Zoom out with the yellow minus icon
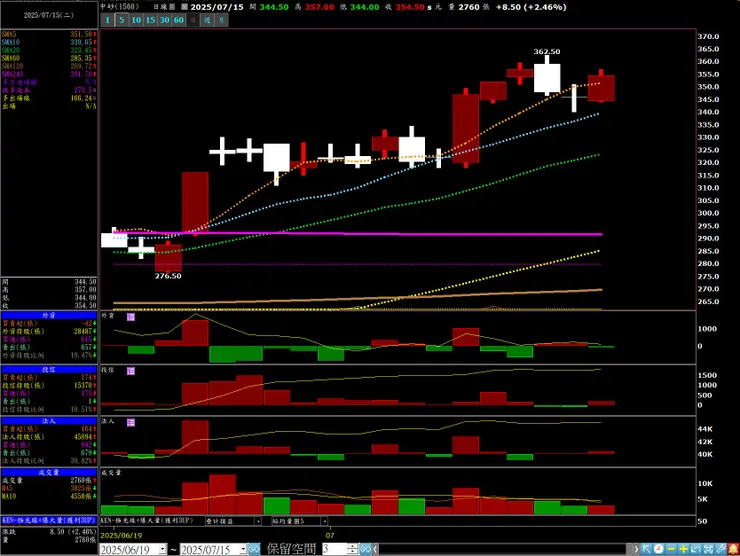The image size is (740, 556). point(671,549)
